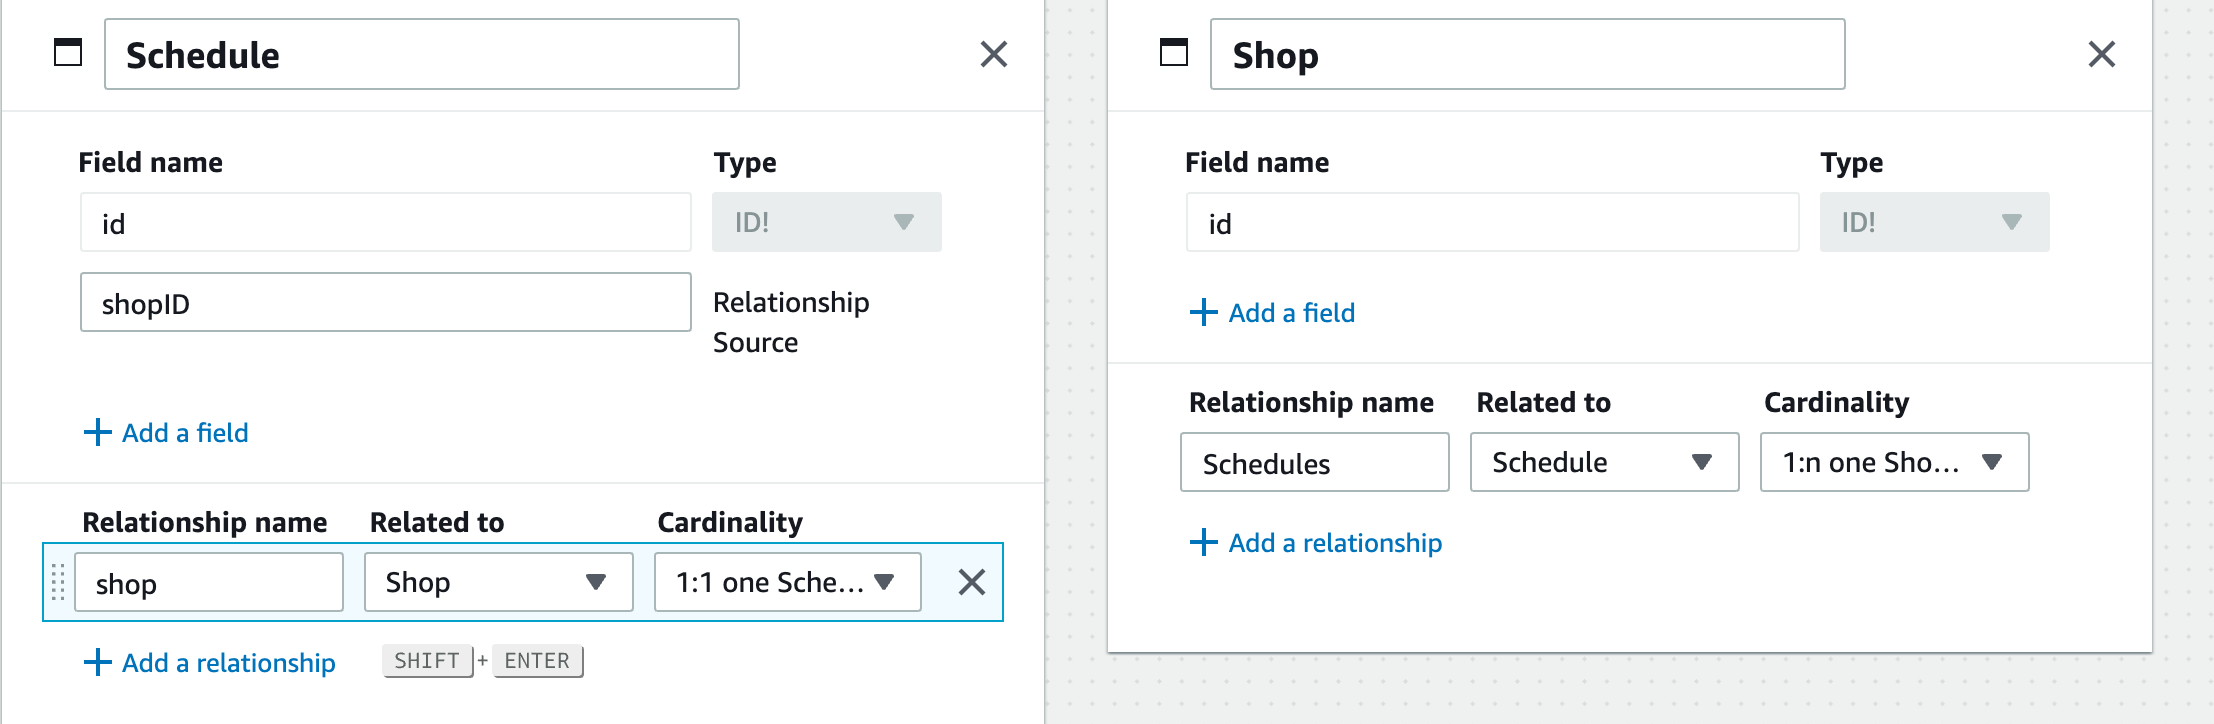Click the Schedule model window icon
Viewport: 2214px width, 724px height.
point(68,52)
